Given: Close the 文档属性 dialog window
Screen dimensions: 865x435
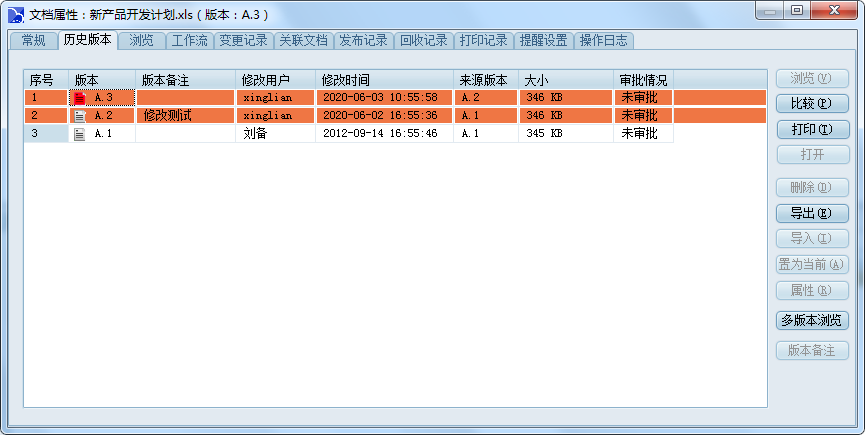Looking at the screenshot, I should coord(834,10).
